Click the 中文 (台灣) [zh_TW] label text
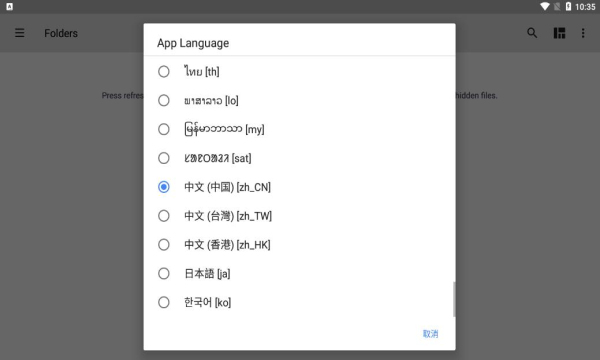The image size is (600, 360). 228,216
